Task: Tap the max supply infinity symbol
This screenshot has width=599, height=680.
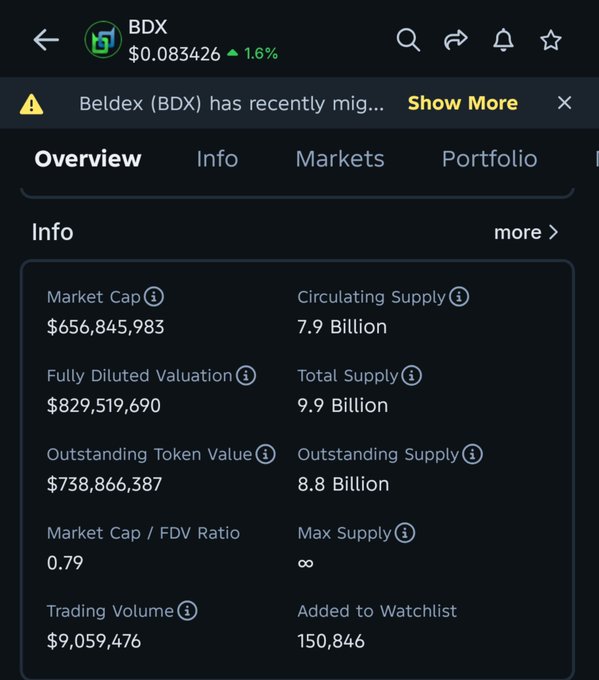Action: [305, 563]
